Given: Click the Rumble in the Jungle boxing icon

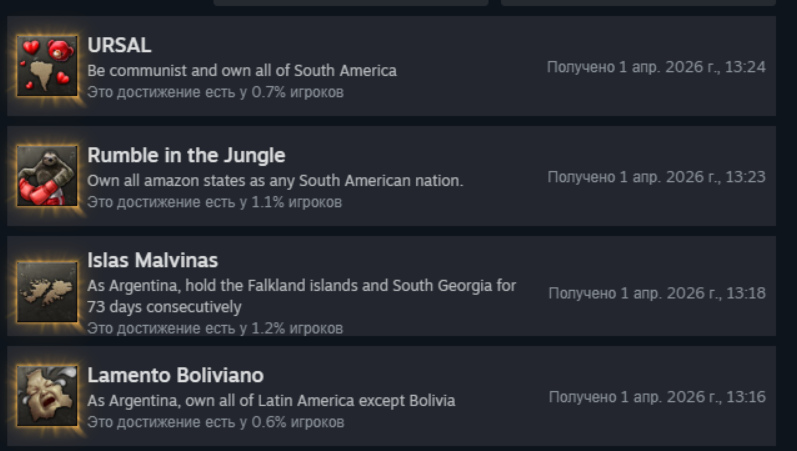Looking at the screenshot, I should coord(47,176).
